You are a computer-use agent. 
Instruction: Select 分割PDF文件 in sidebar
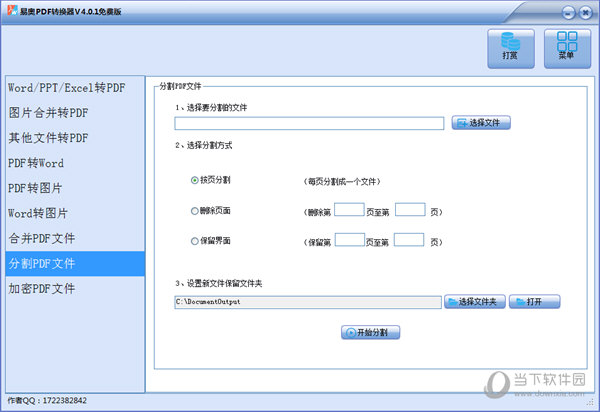click(x=75, y=264)
